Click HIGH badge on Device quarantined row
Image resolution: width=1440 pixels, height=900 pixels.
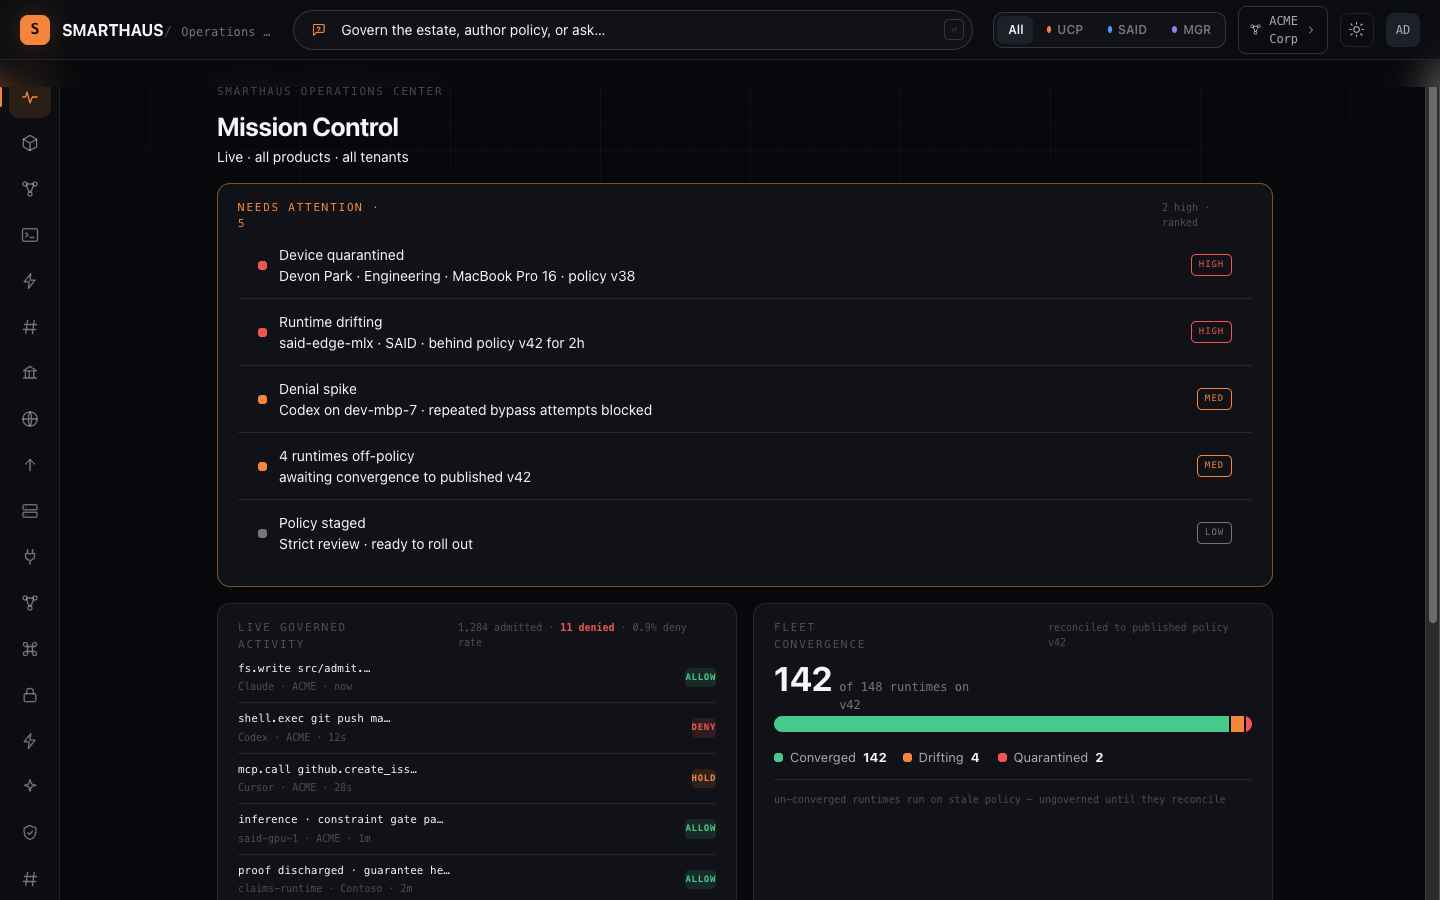tap(1211, 265)
